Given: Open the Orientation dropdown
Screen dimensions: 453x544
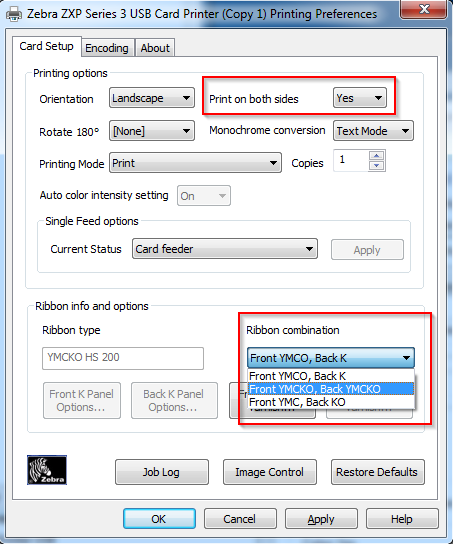Looking at the screenshot, I should click(x=152, y=98).
